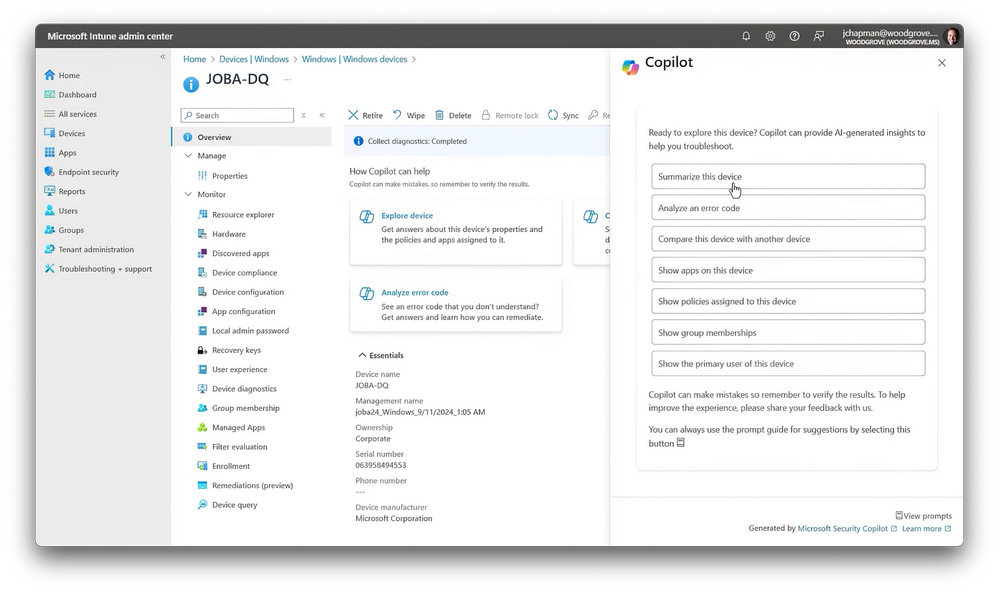Choose Analyze an error code prompt
This screenshot has width=999, height=593.
click(788, 208)
